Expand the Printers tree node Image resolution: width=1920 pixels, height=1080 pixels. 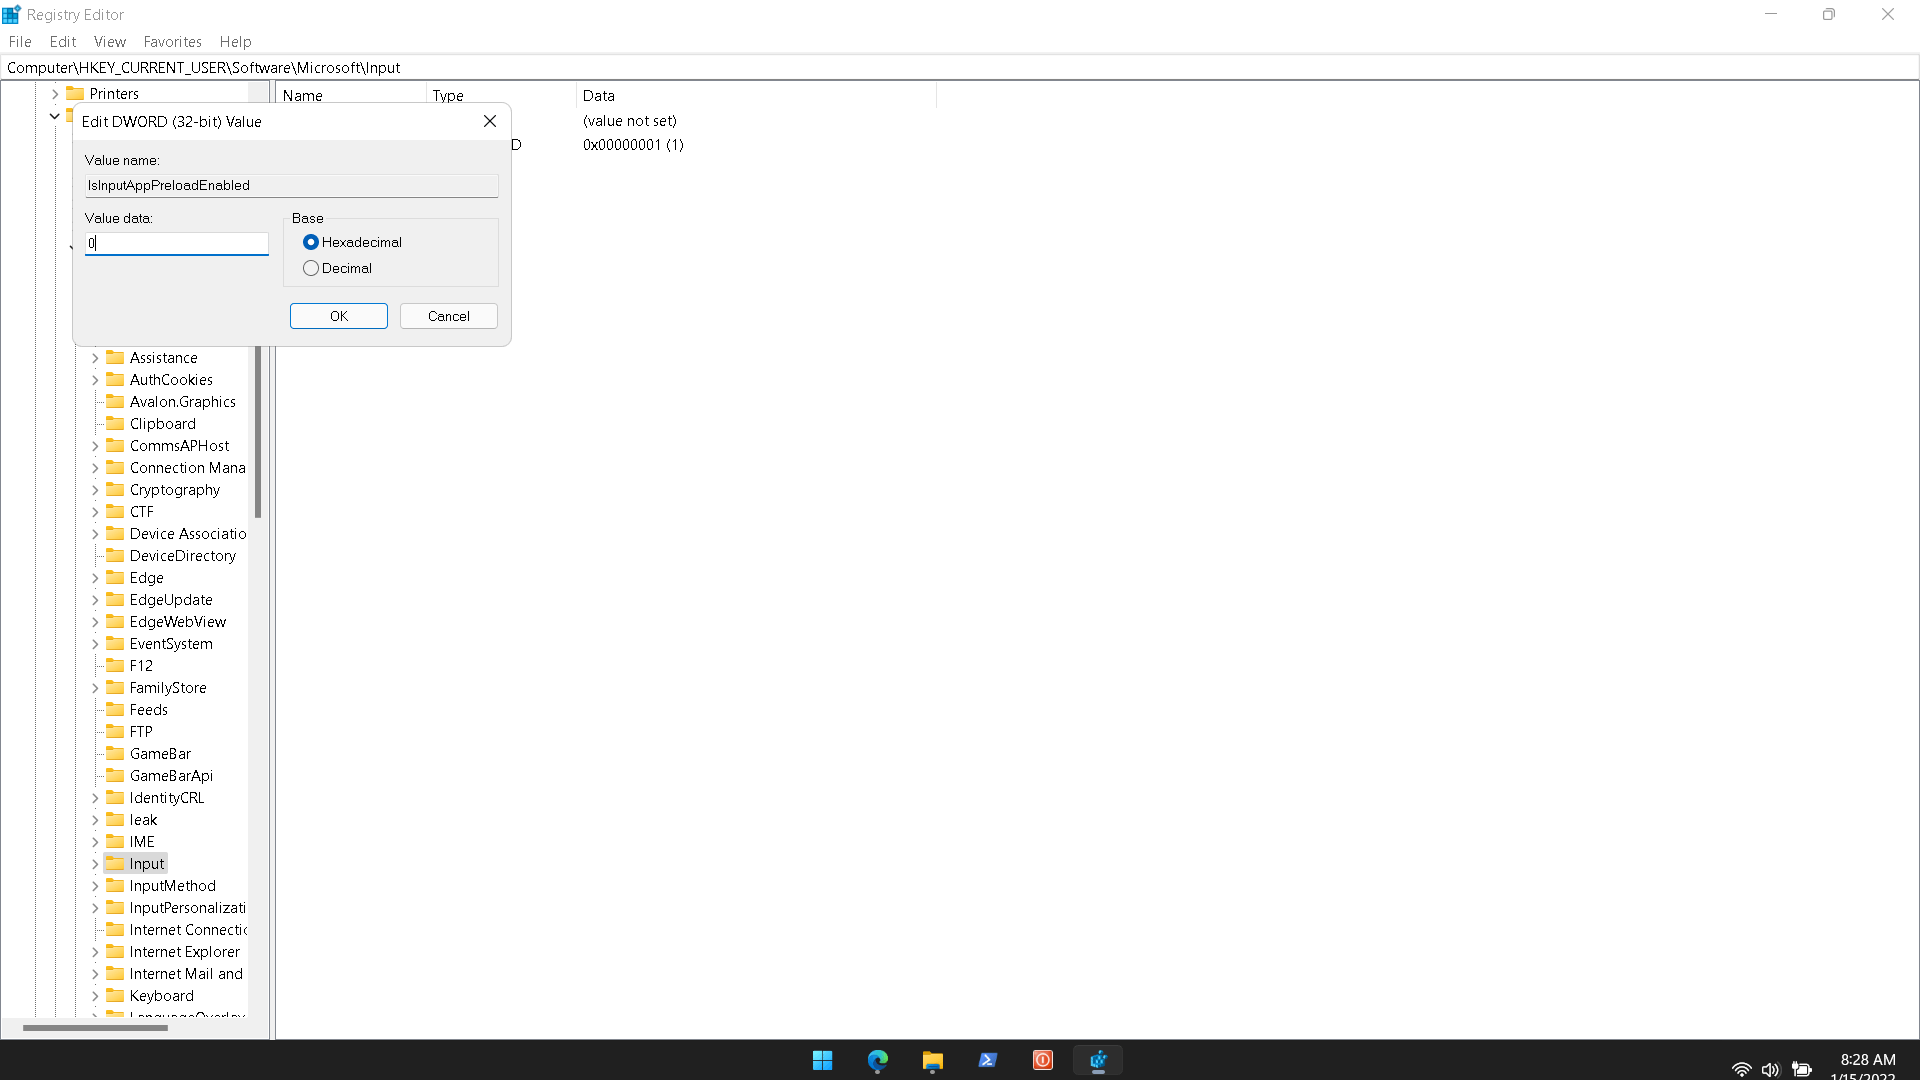click(x=55, y=94)
